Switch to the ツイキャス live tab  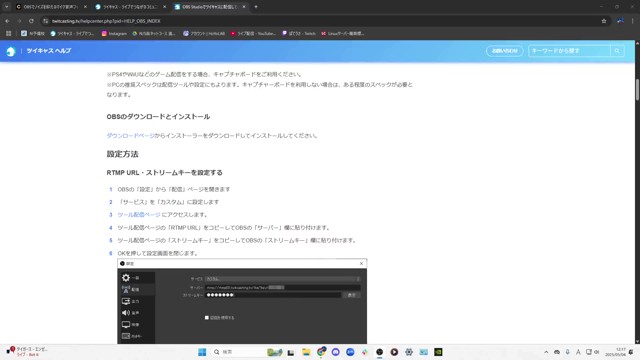130,7
